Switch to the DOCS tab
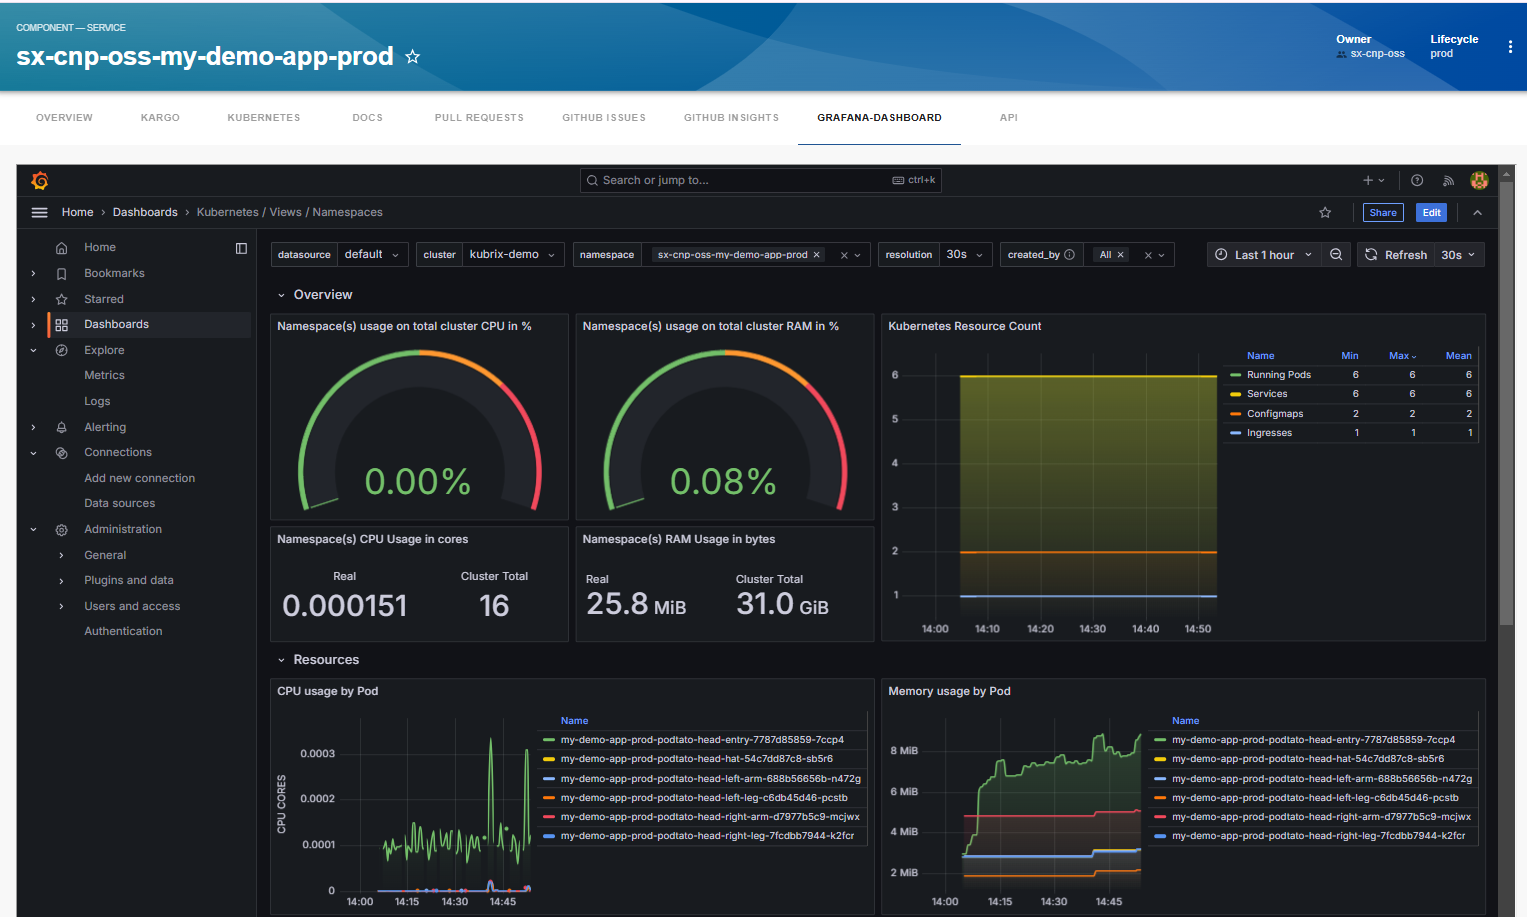 [368, 118]
